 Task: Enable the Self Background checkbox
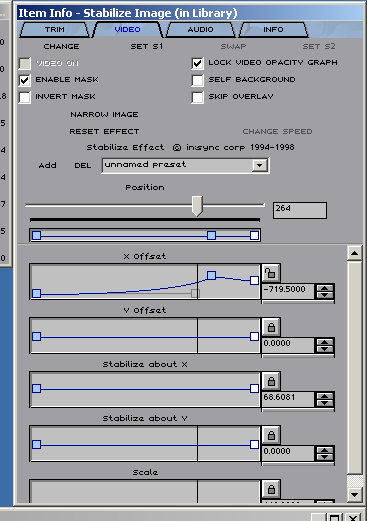197,80
